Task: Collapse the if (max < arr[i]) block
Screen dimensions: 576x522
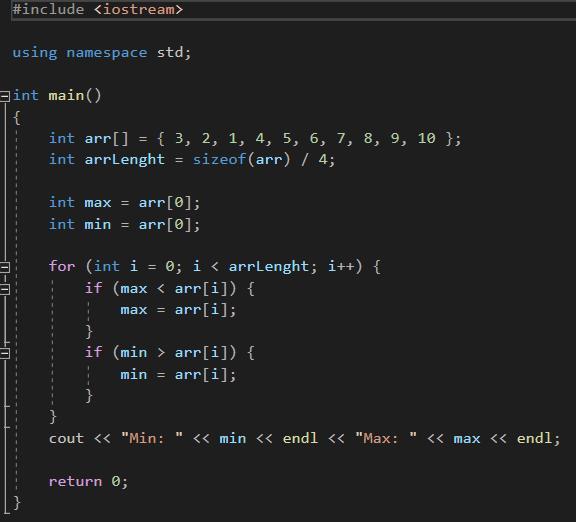Action: tap(5, 289)
